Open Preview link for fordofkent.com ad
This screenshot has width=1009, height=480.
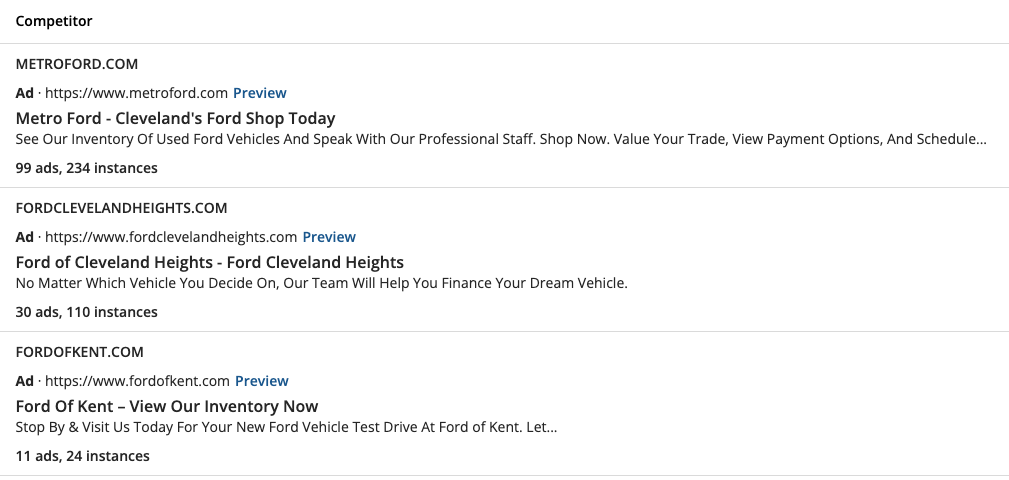(261, 381)
